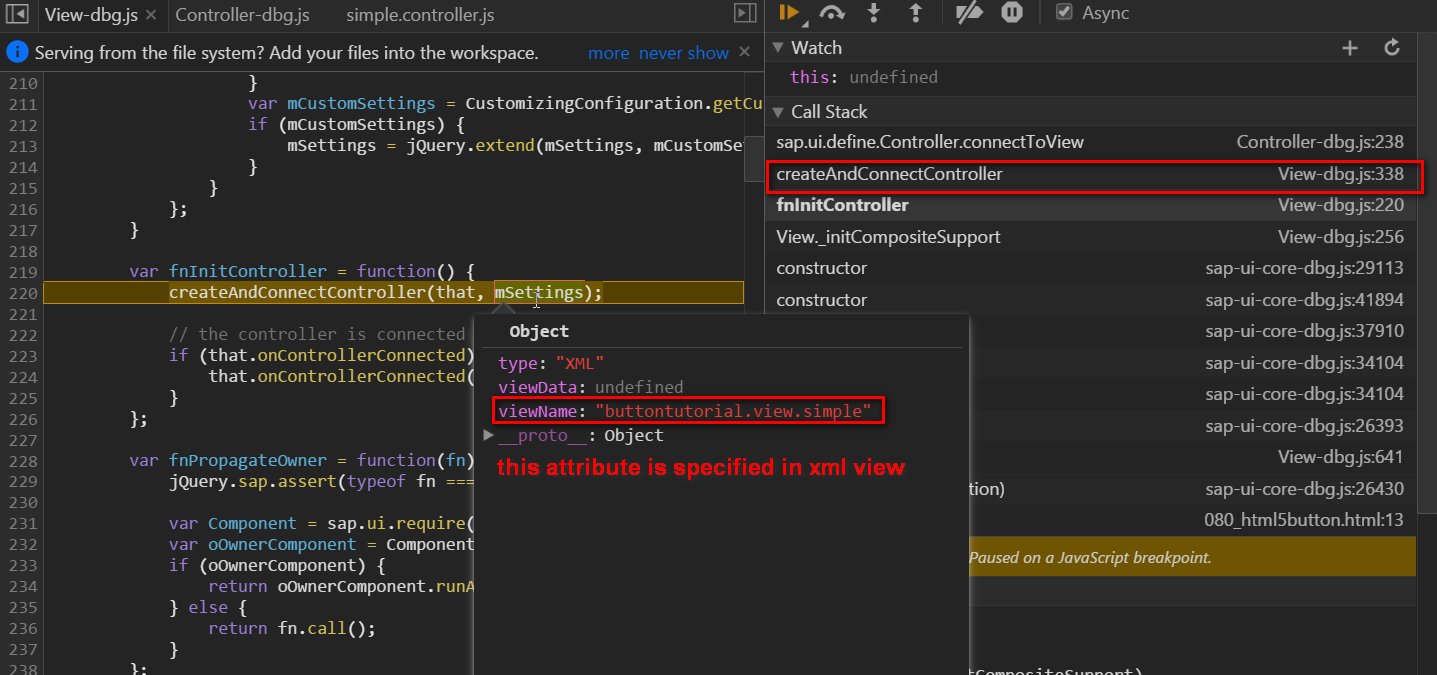
Task: Open Controller-dbg.js:238 source location
Action: pyautogui.click(x=1320, y=142)
